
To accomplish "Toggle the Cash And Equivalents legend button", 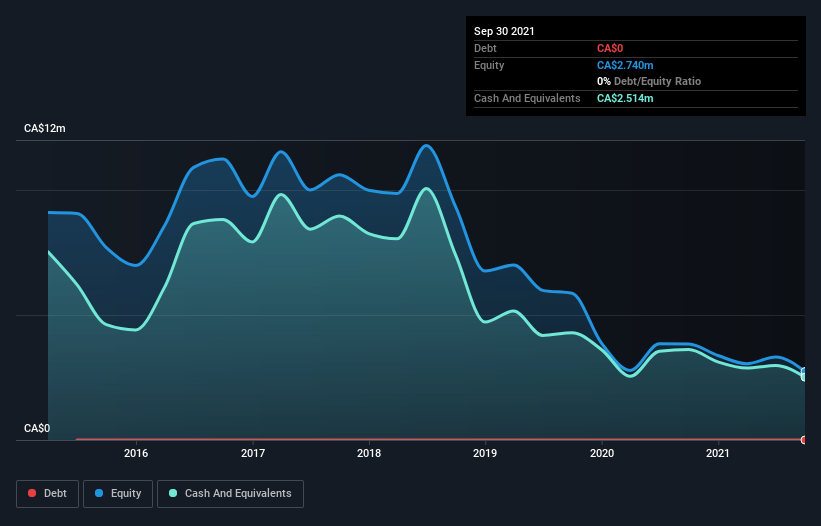I will [x=230, y=494].
